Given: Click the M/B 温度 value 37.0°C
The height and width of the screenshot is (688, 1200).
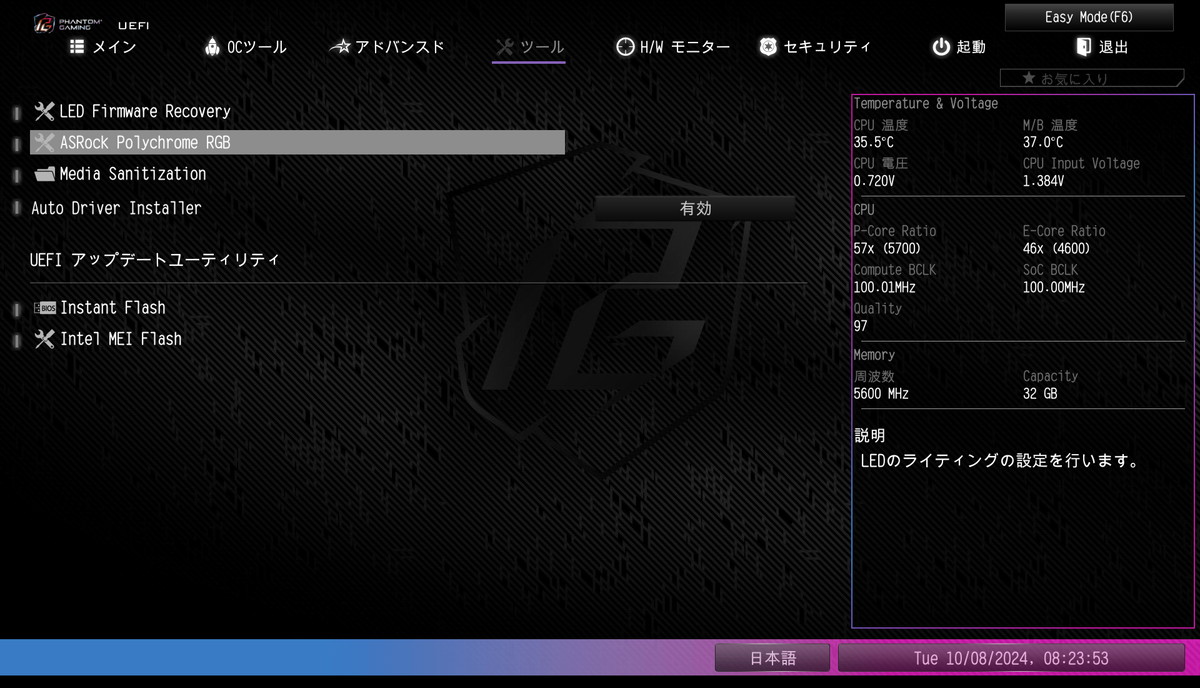Looking at the screenshot, I should tap(1043, 143).
